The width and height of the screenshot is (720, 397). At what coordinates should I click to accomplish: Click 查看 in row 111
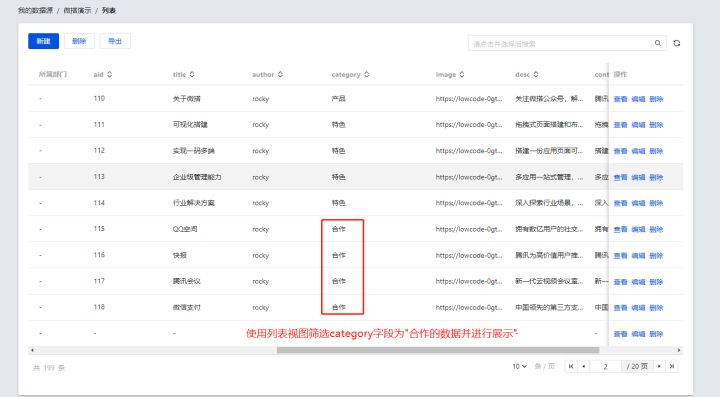click(x=620, y=125)
